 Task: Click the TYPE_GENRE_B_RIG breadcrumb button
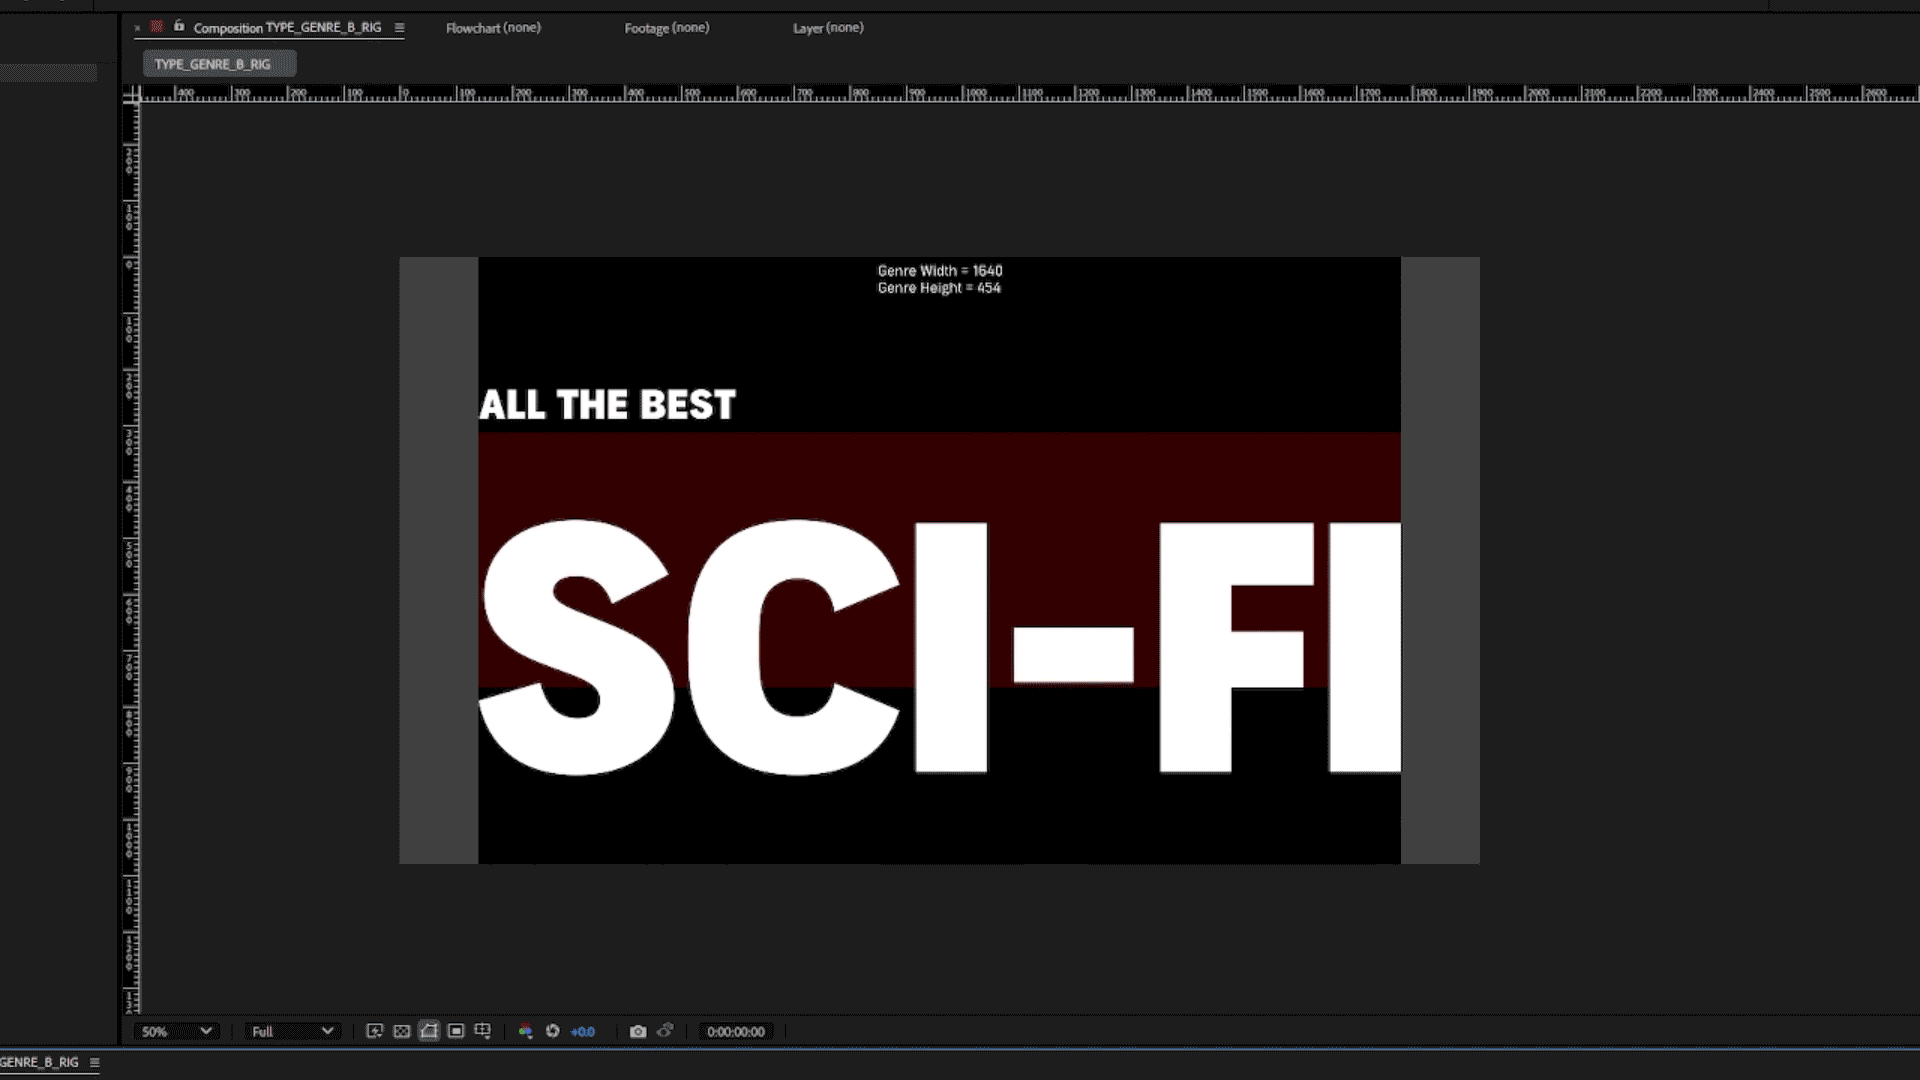coord(219,64)
